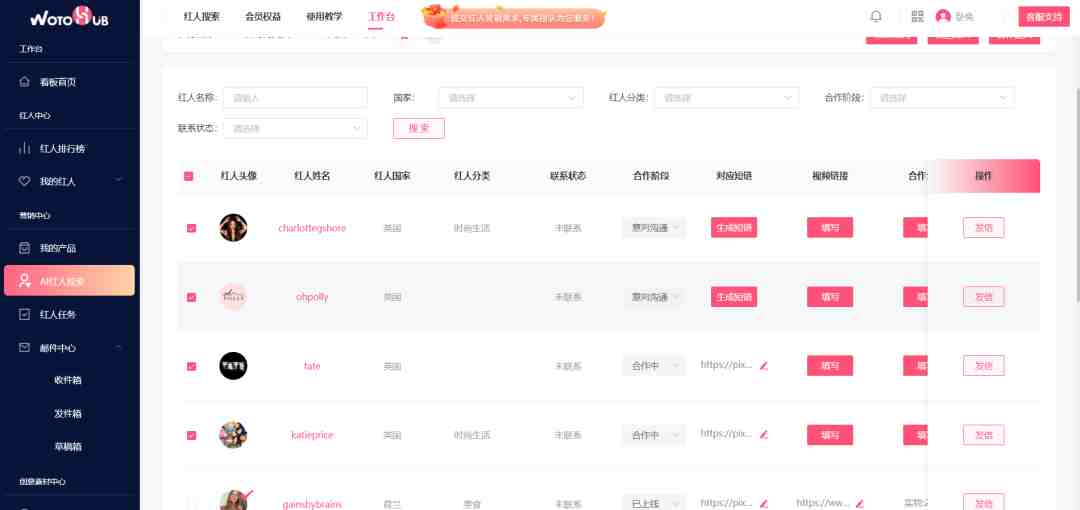1080x510 pixels.
Task: Click 发信 button for ohpolly
Action: [x=984, y=296]
